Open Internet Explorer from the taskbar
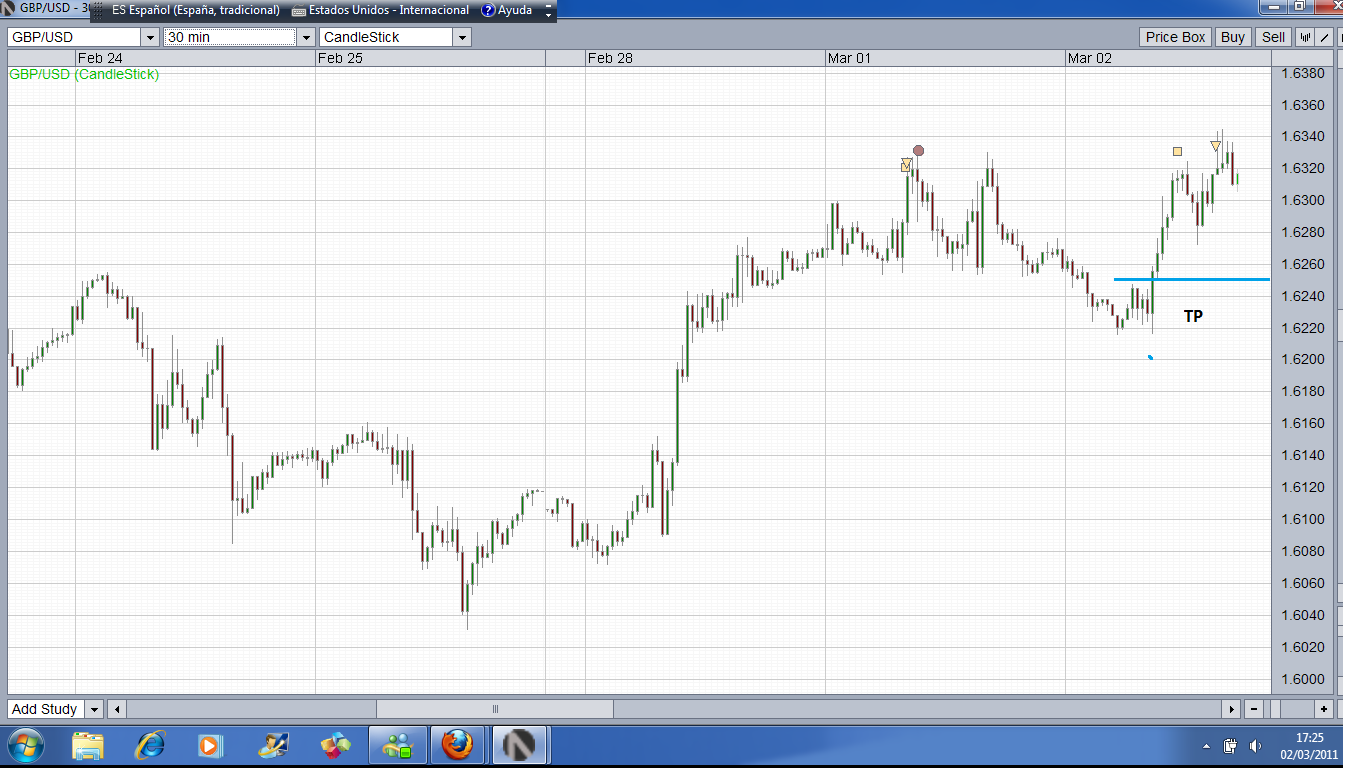This screenshot has height=768, width=1366. click(x=150, y=745)
